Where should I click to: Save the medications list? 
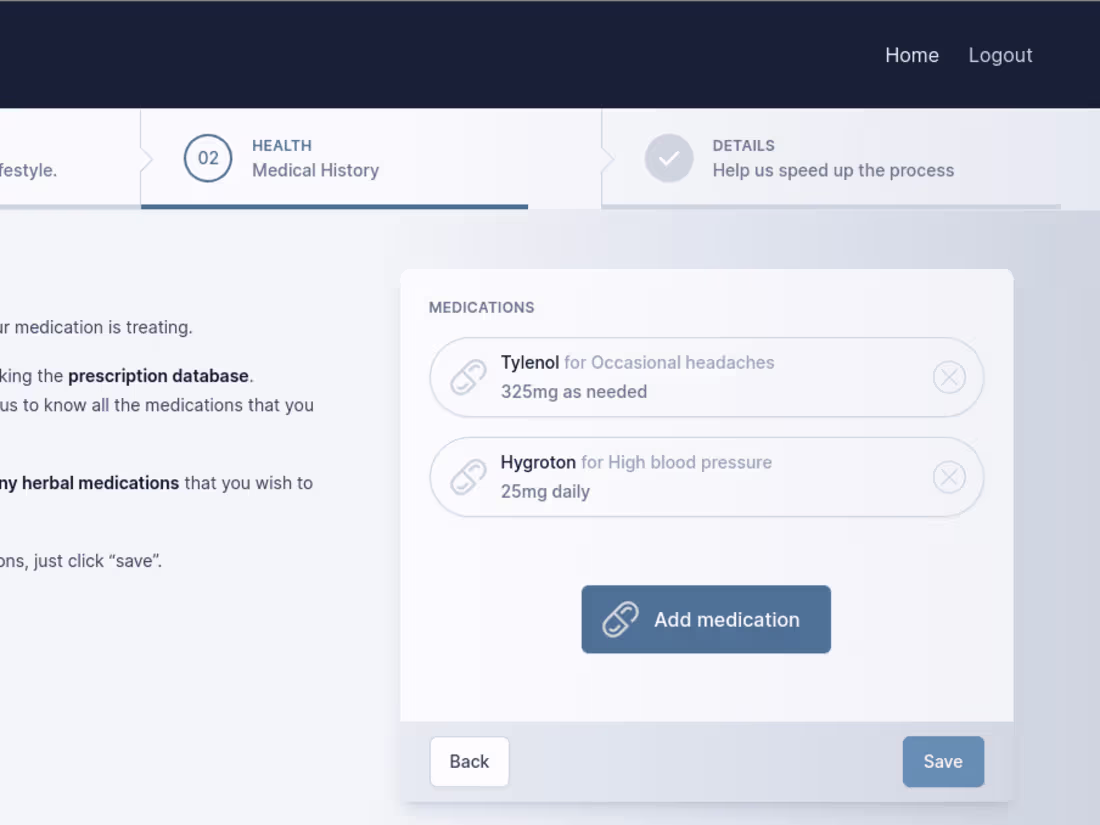pyautogui.click(x=942, y=761)
